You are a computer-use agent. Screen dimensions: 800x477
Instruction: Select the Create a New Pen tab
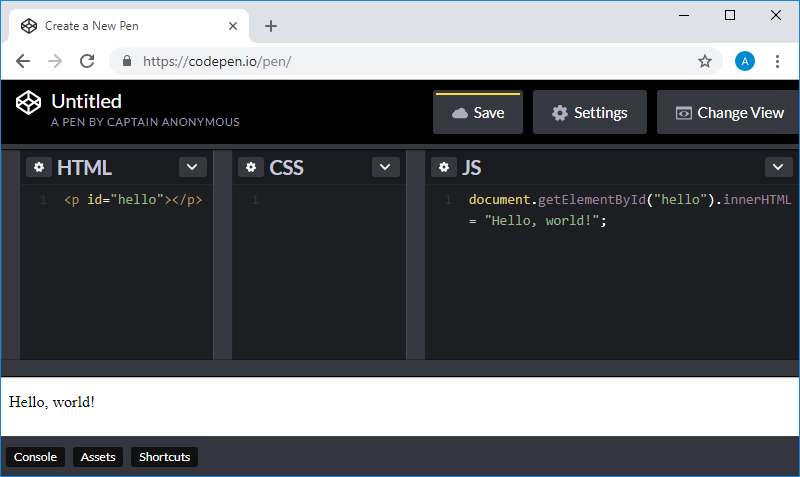[129, 26]
